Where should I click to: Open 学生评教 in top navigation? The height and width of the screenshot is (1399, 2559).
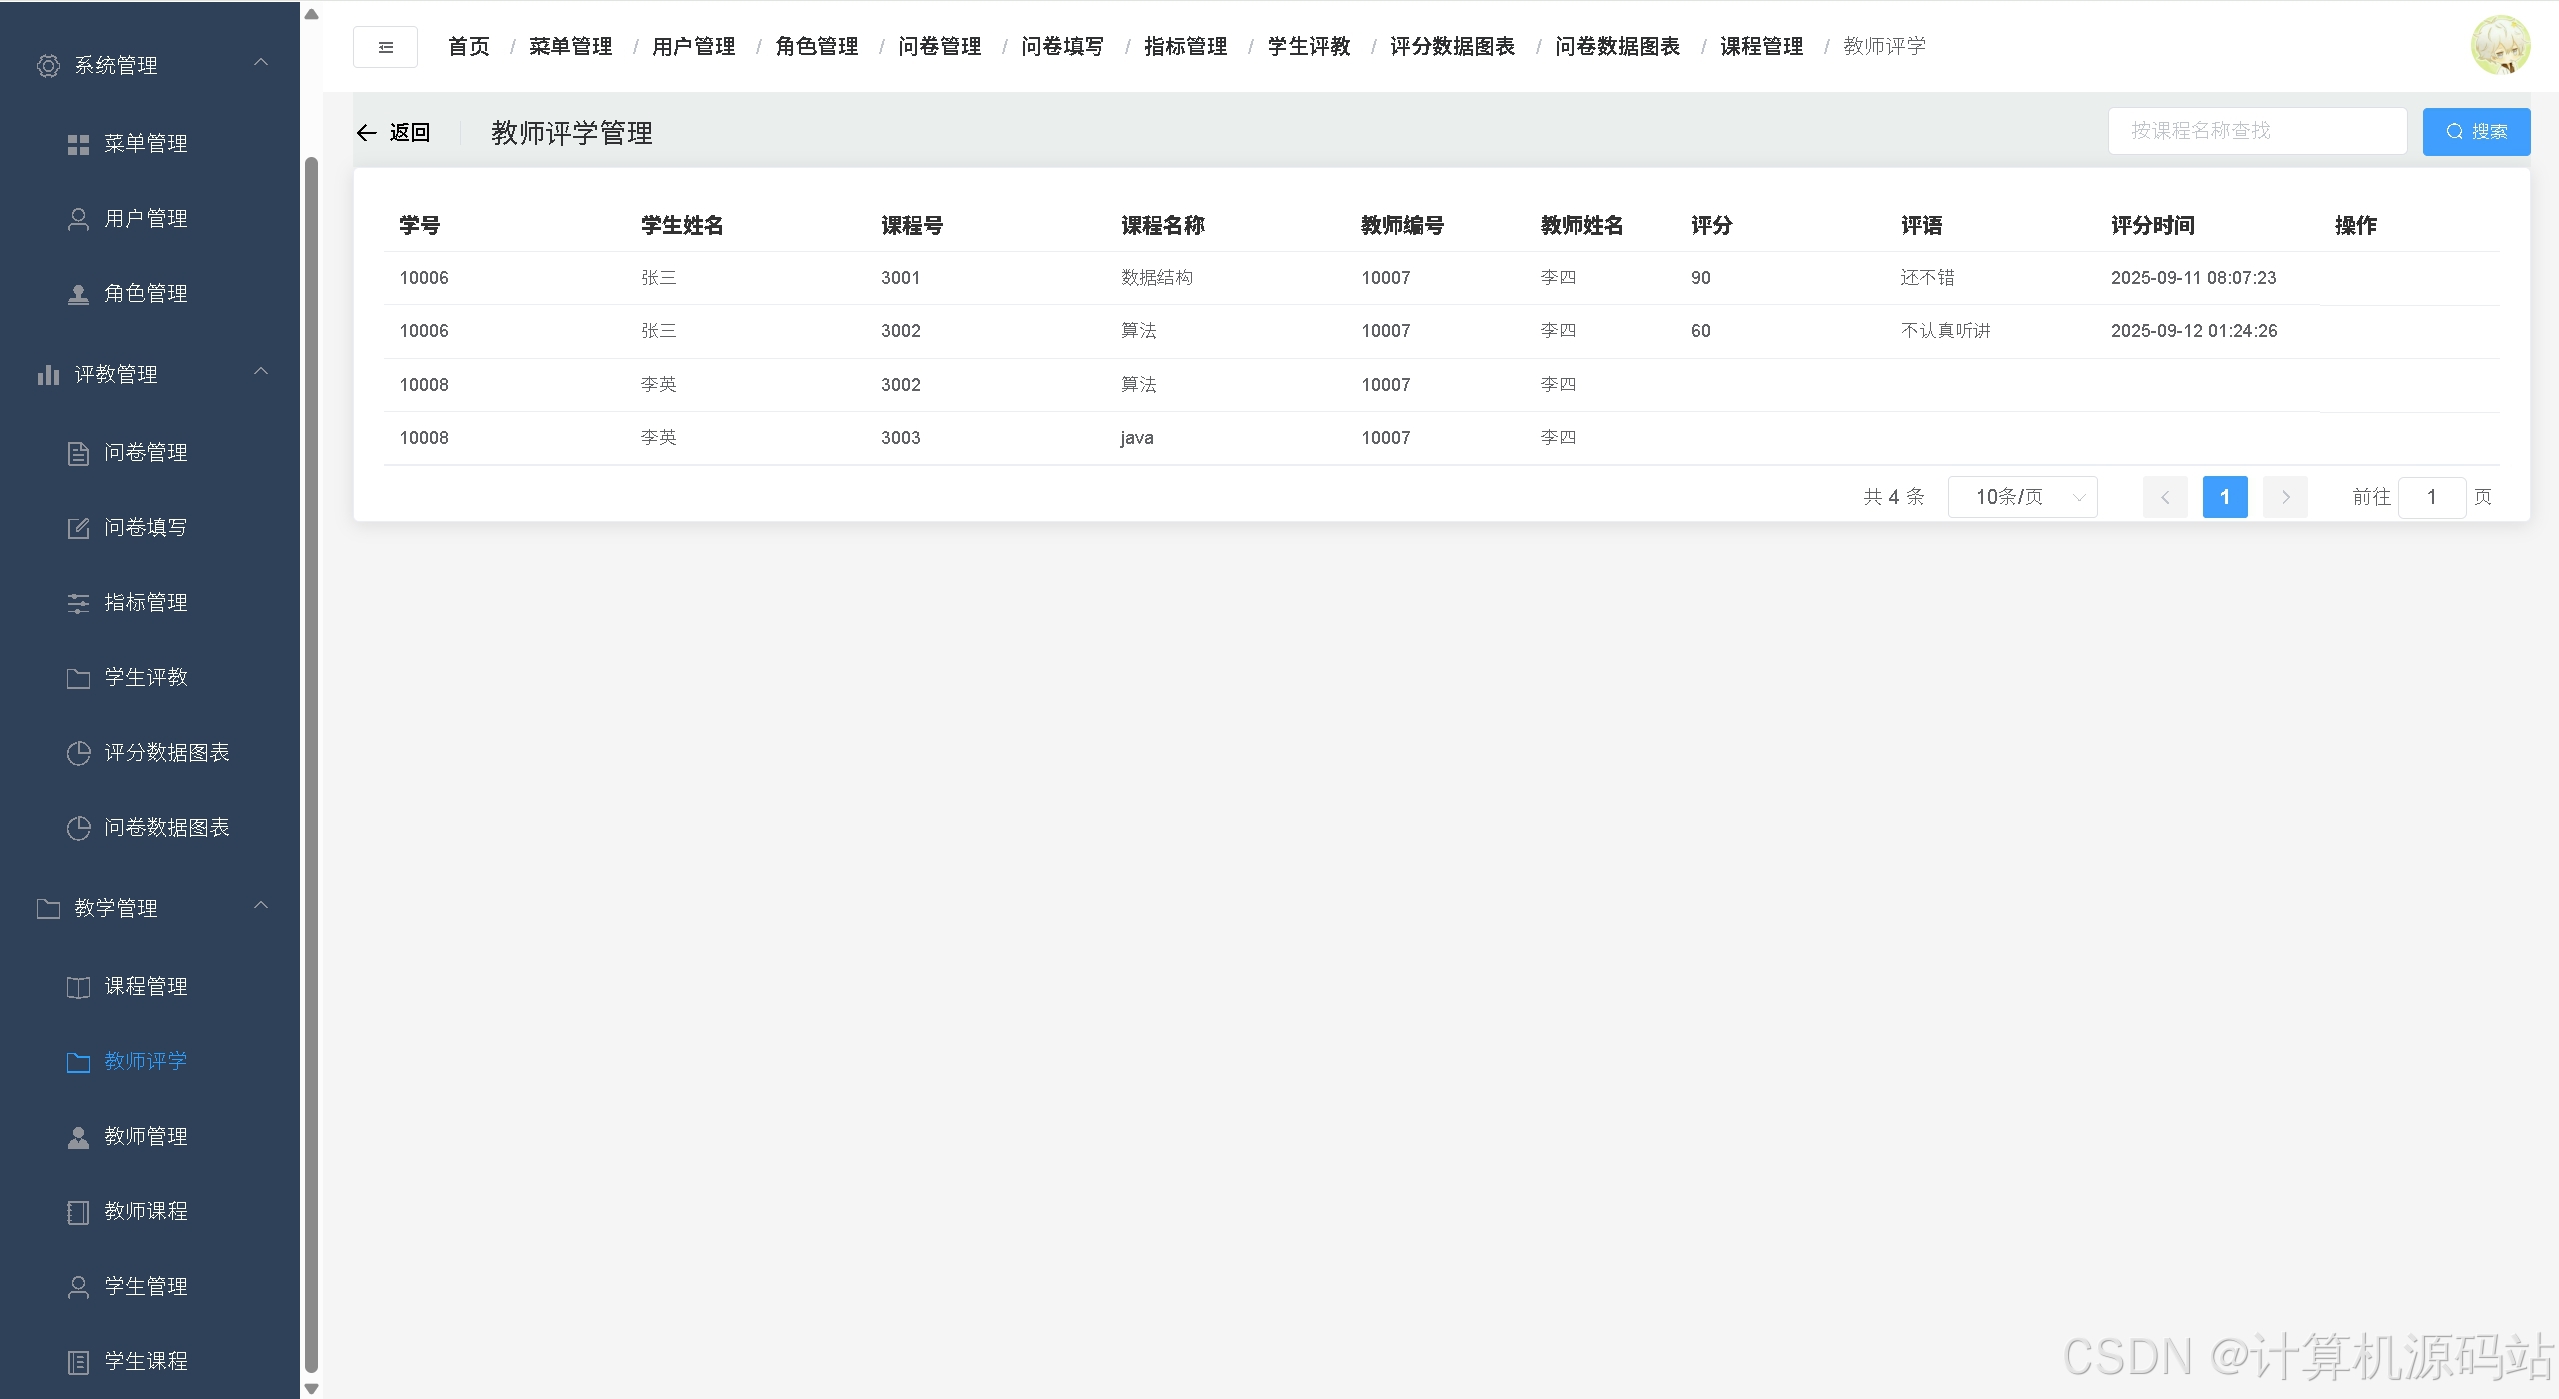coord(1309,47)
